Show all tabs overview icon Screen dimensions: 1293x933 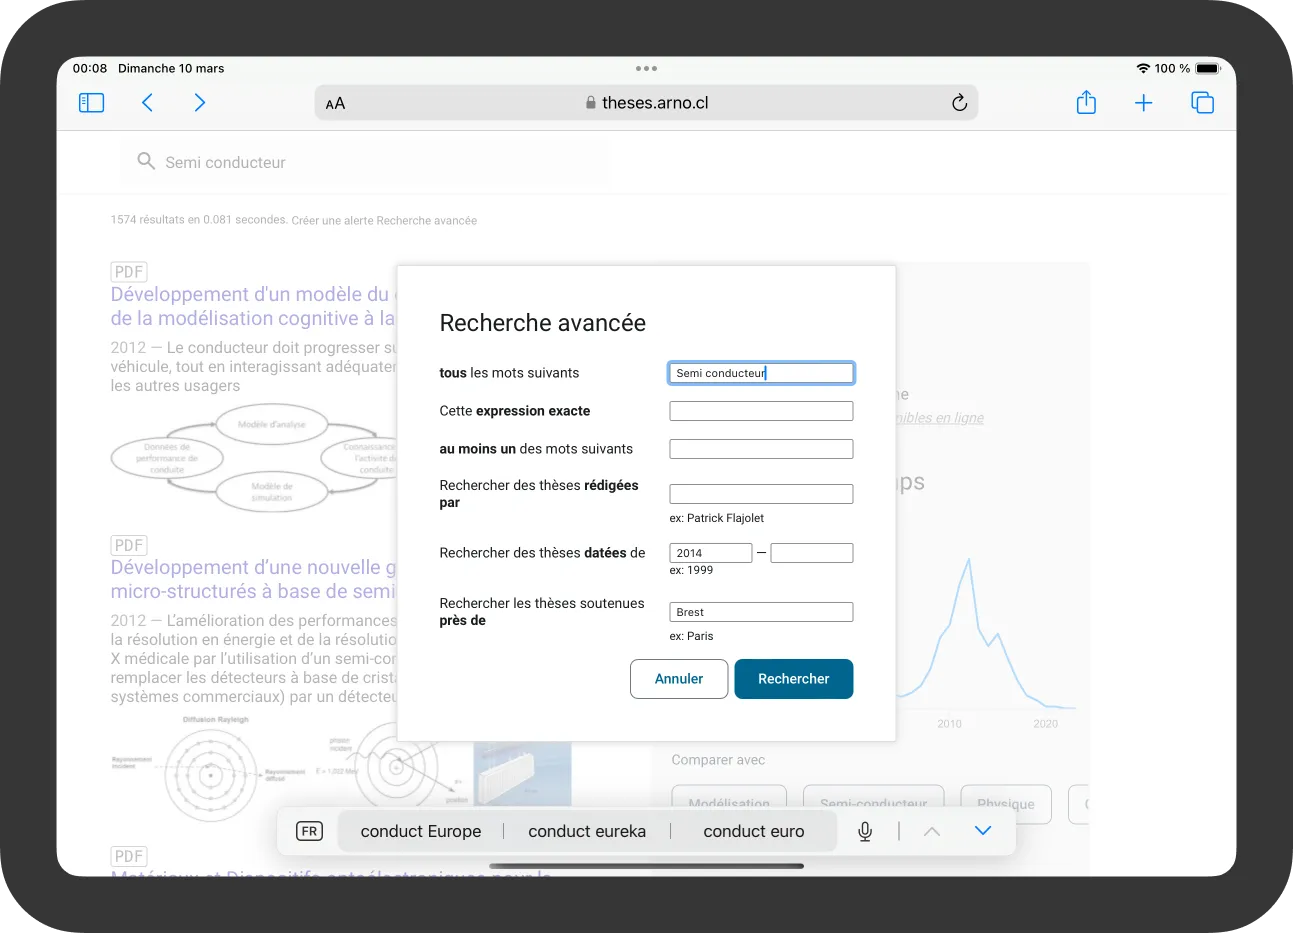click(x=1202, y=103)
